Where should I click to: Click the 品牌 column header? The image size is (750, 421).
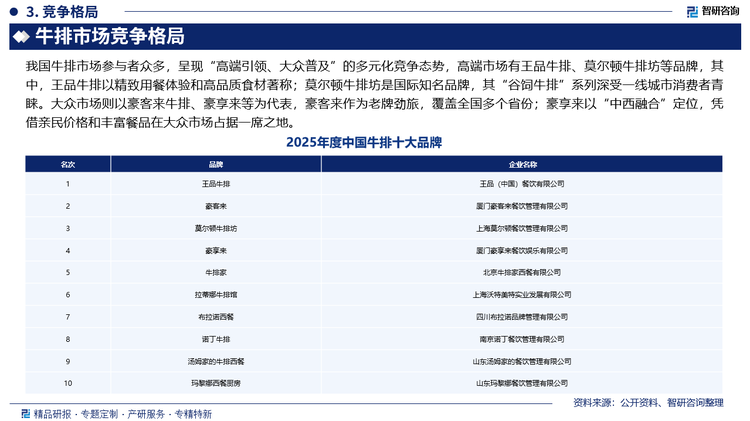point(216,164)
